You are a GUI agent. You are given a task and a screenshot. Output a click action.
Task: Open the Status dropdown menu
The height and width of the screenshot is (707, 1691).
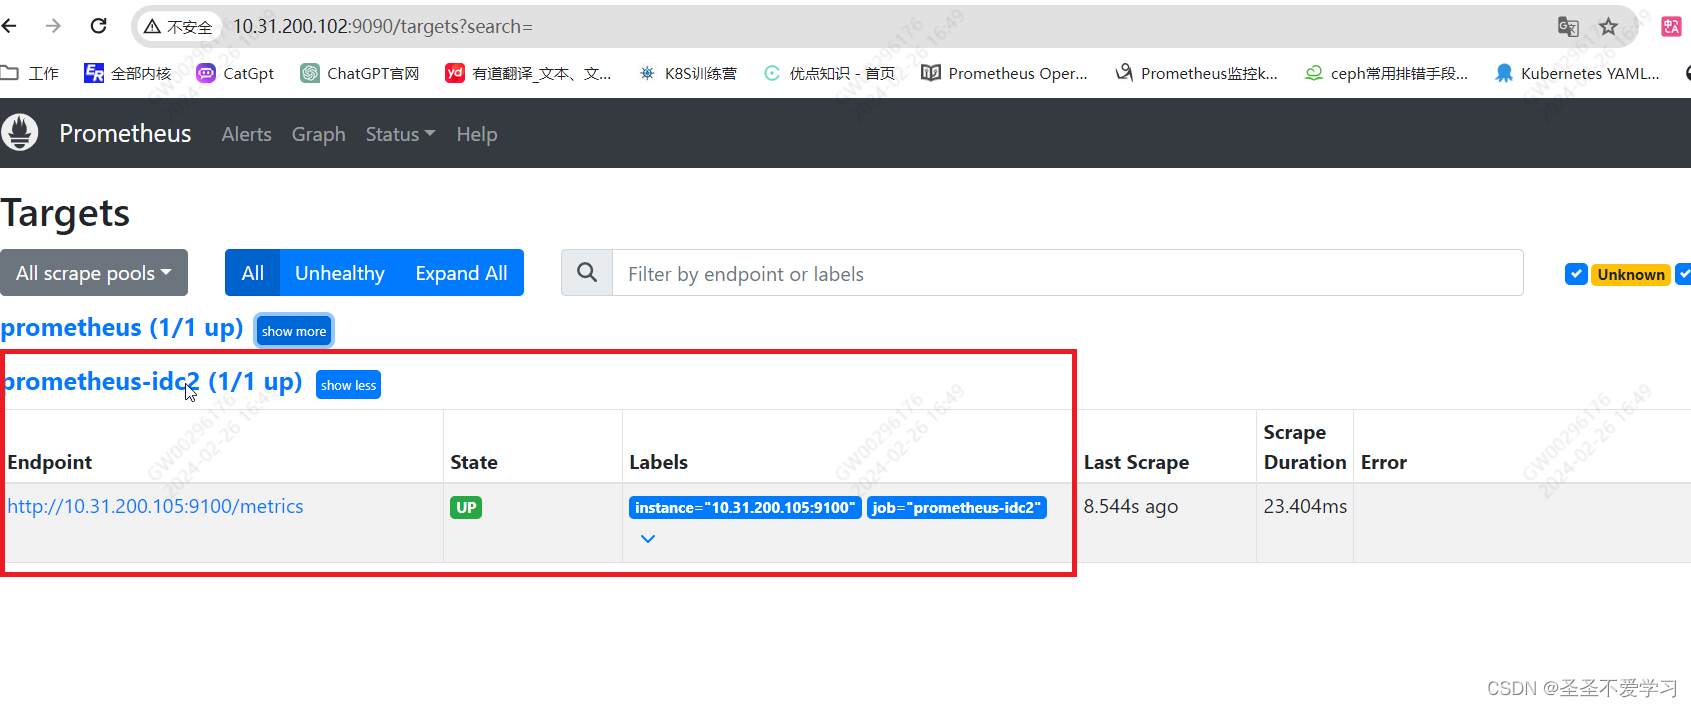400,134
